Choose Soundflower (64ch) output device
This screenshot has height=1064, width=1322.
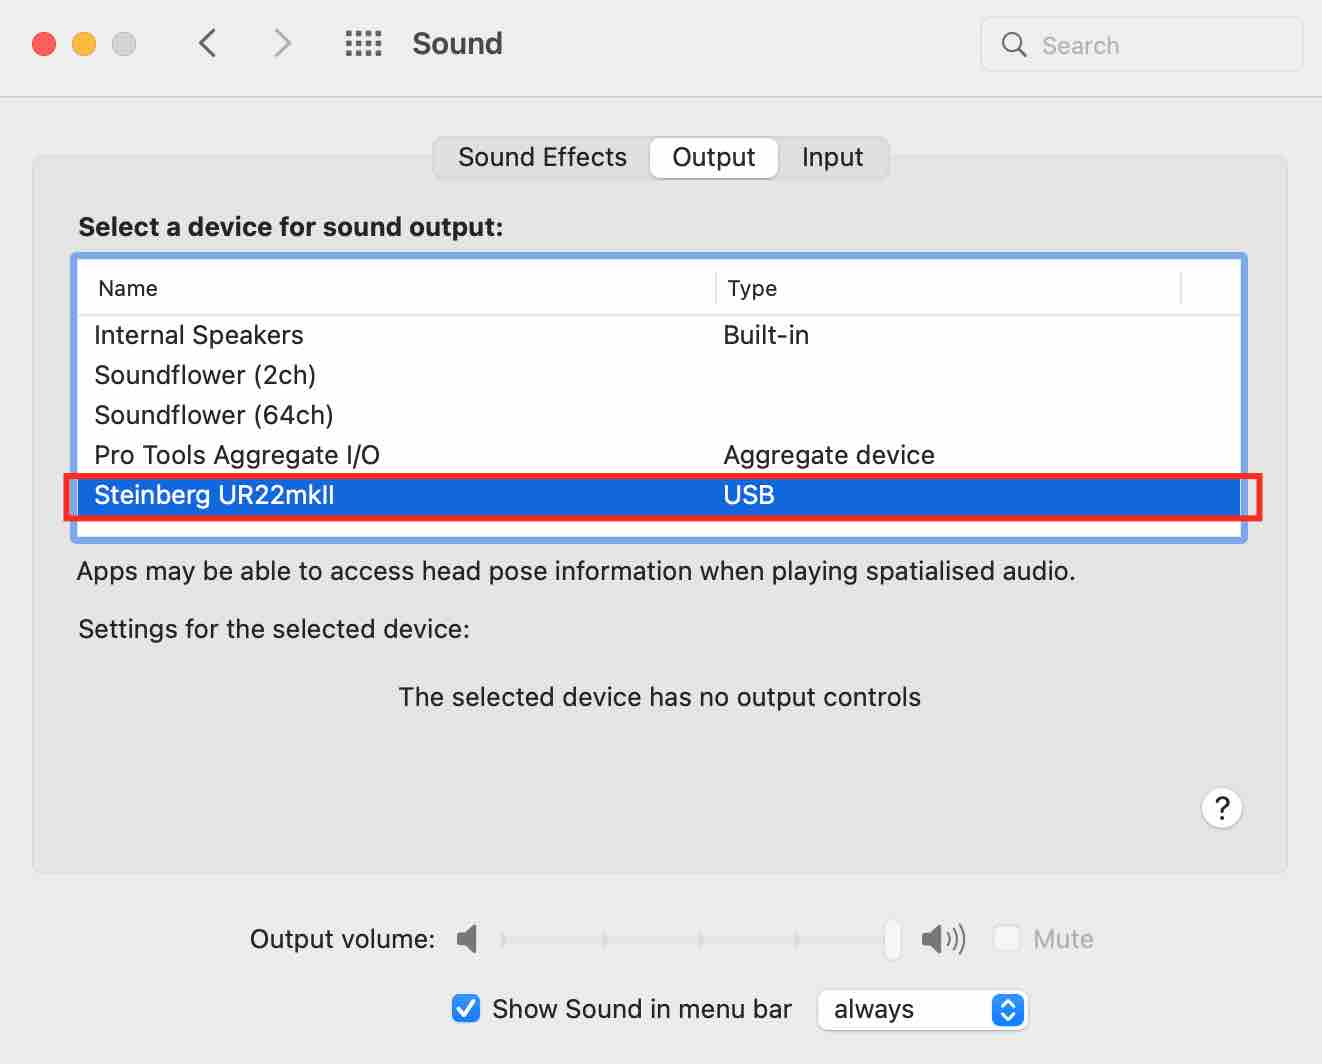(659, 415)
